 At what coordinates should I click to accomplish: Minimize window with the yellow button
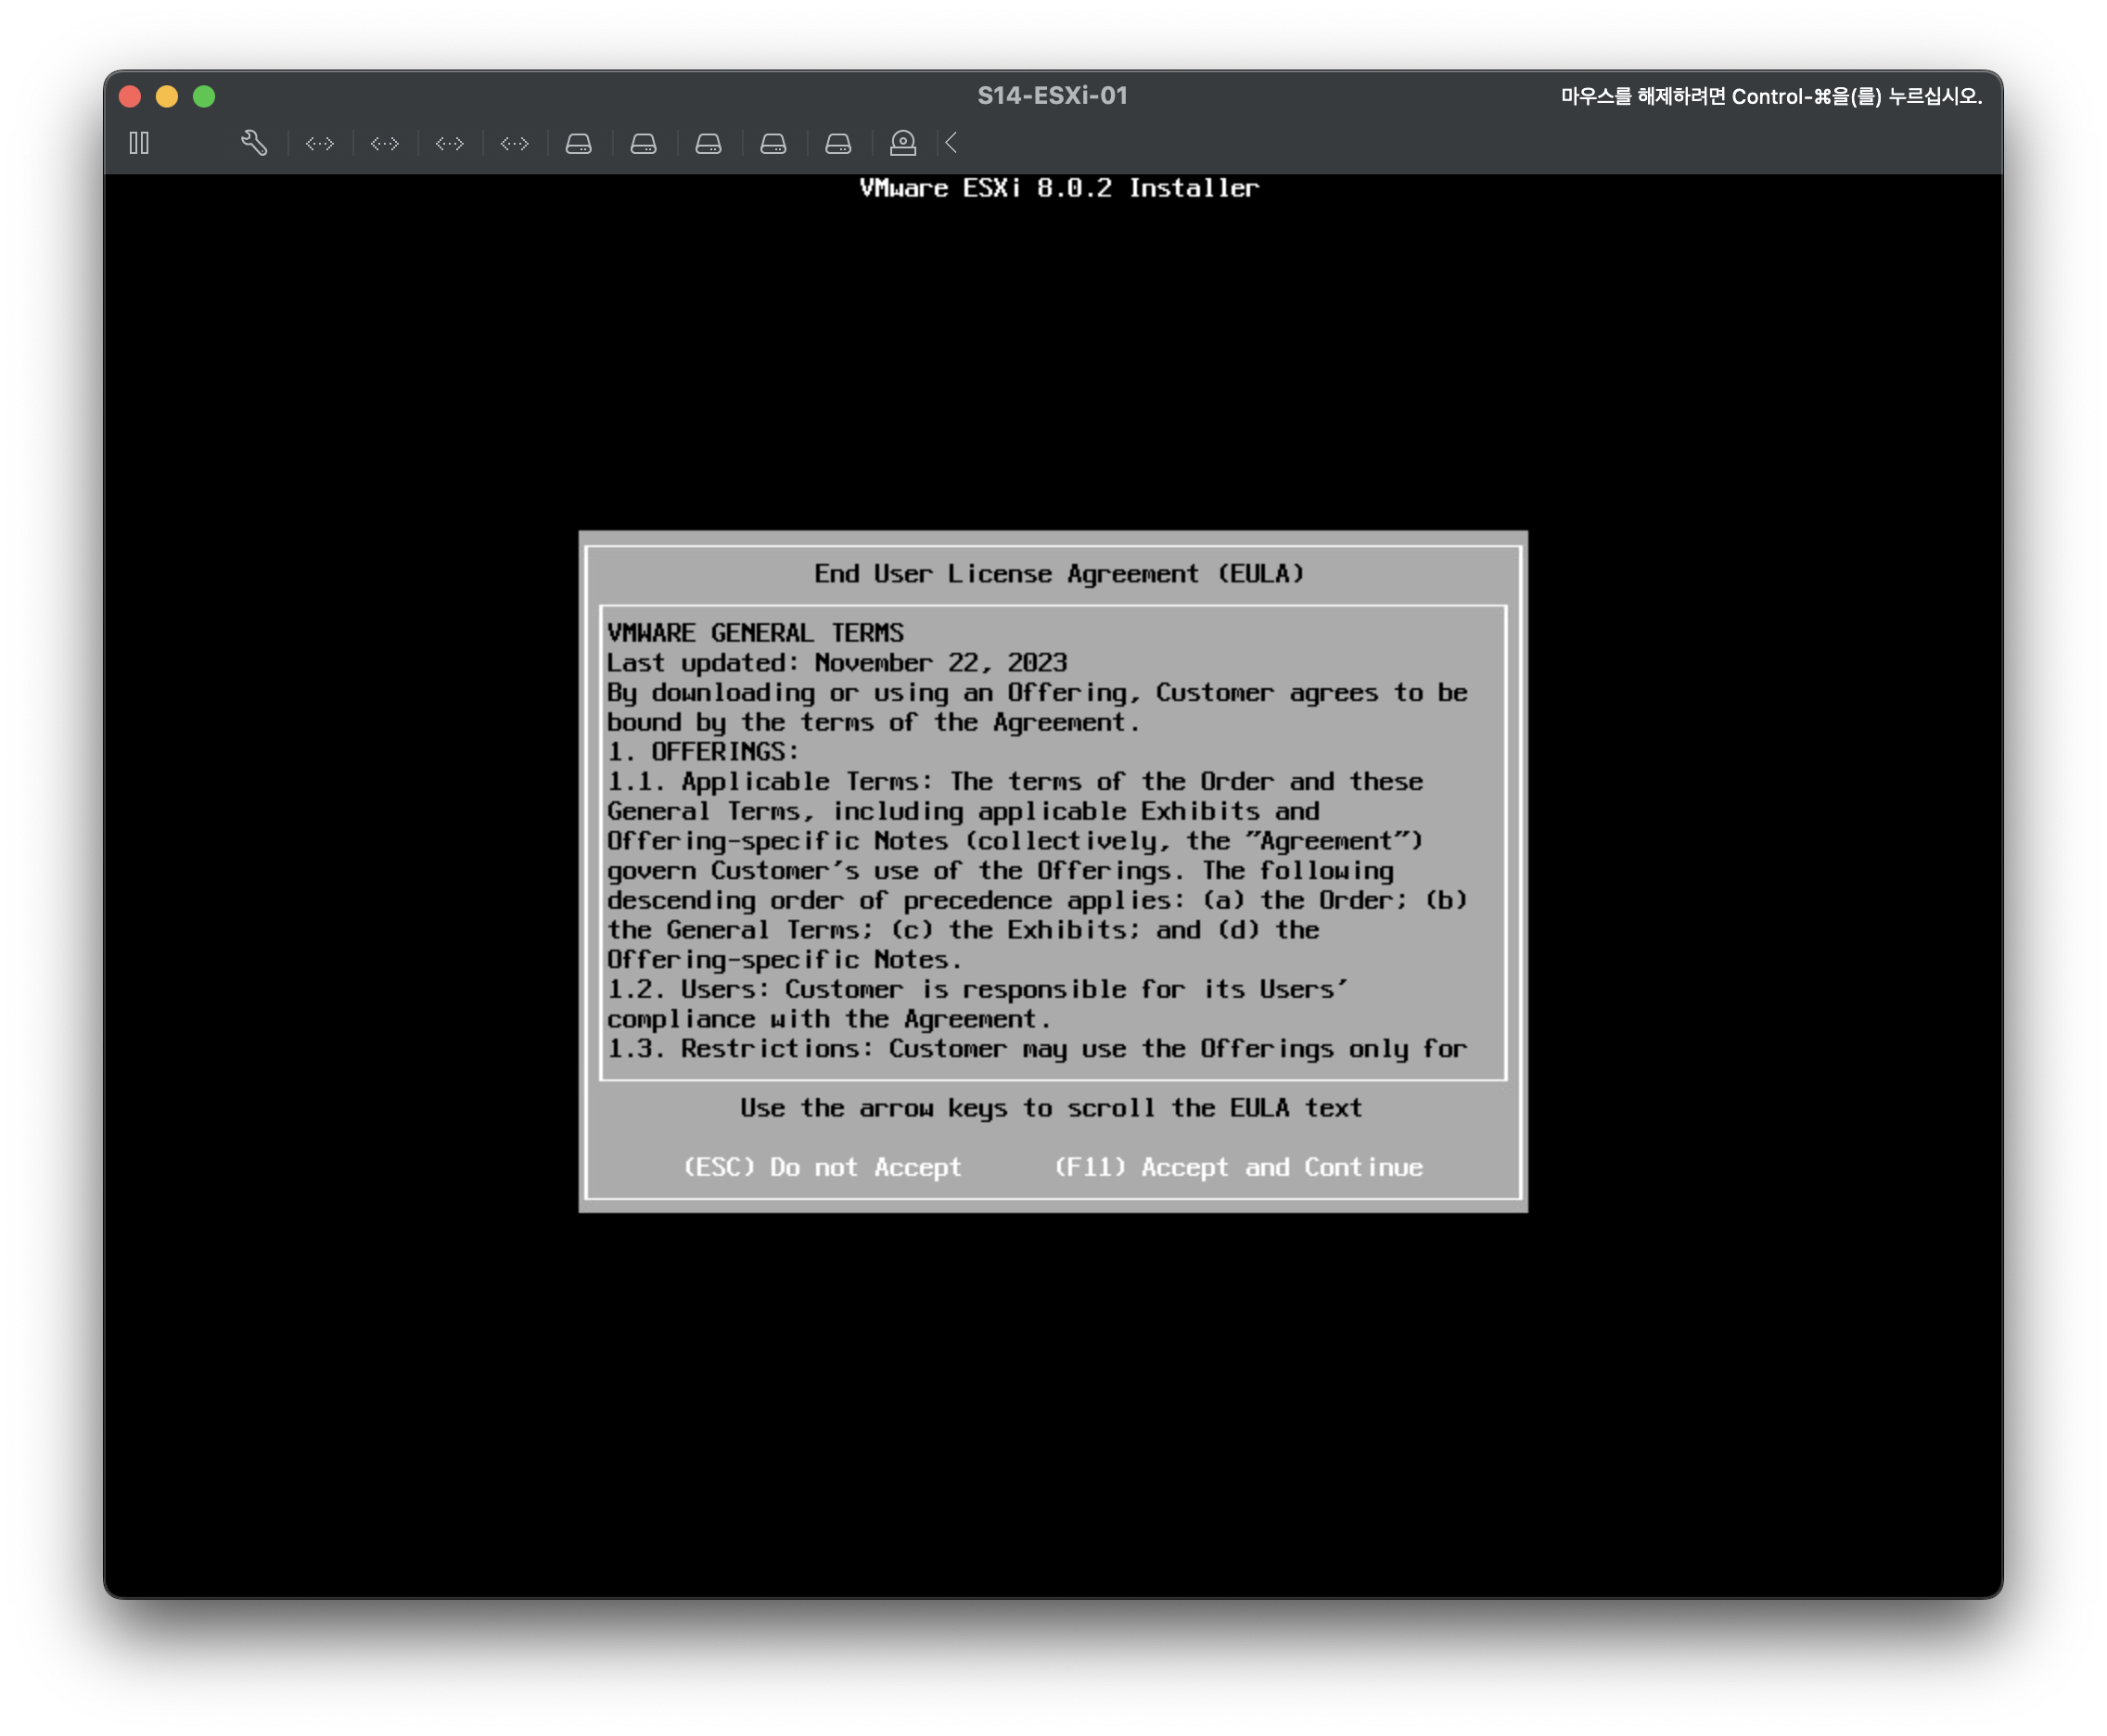point(167,96)
